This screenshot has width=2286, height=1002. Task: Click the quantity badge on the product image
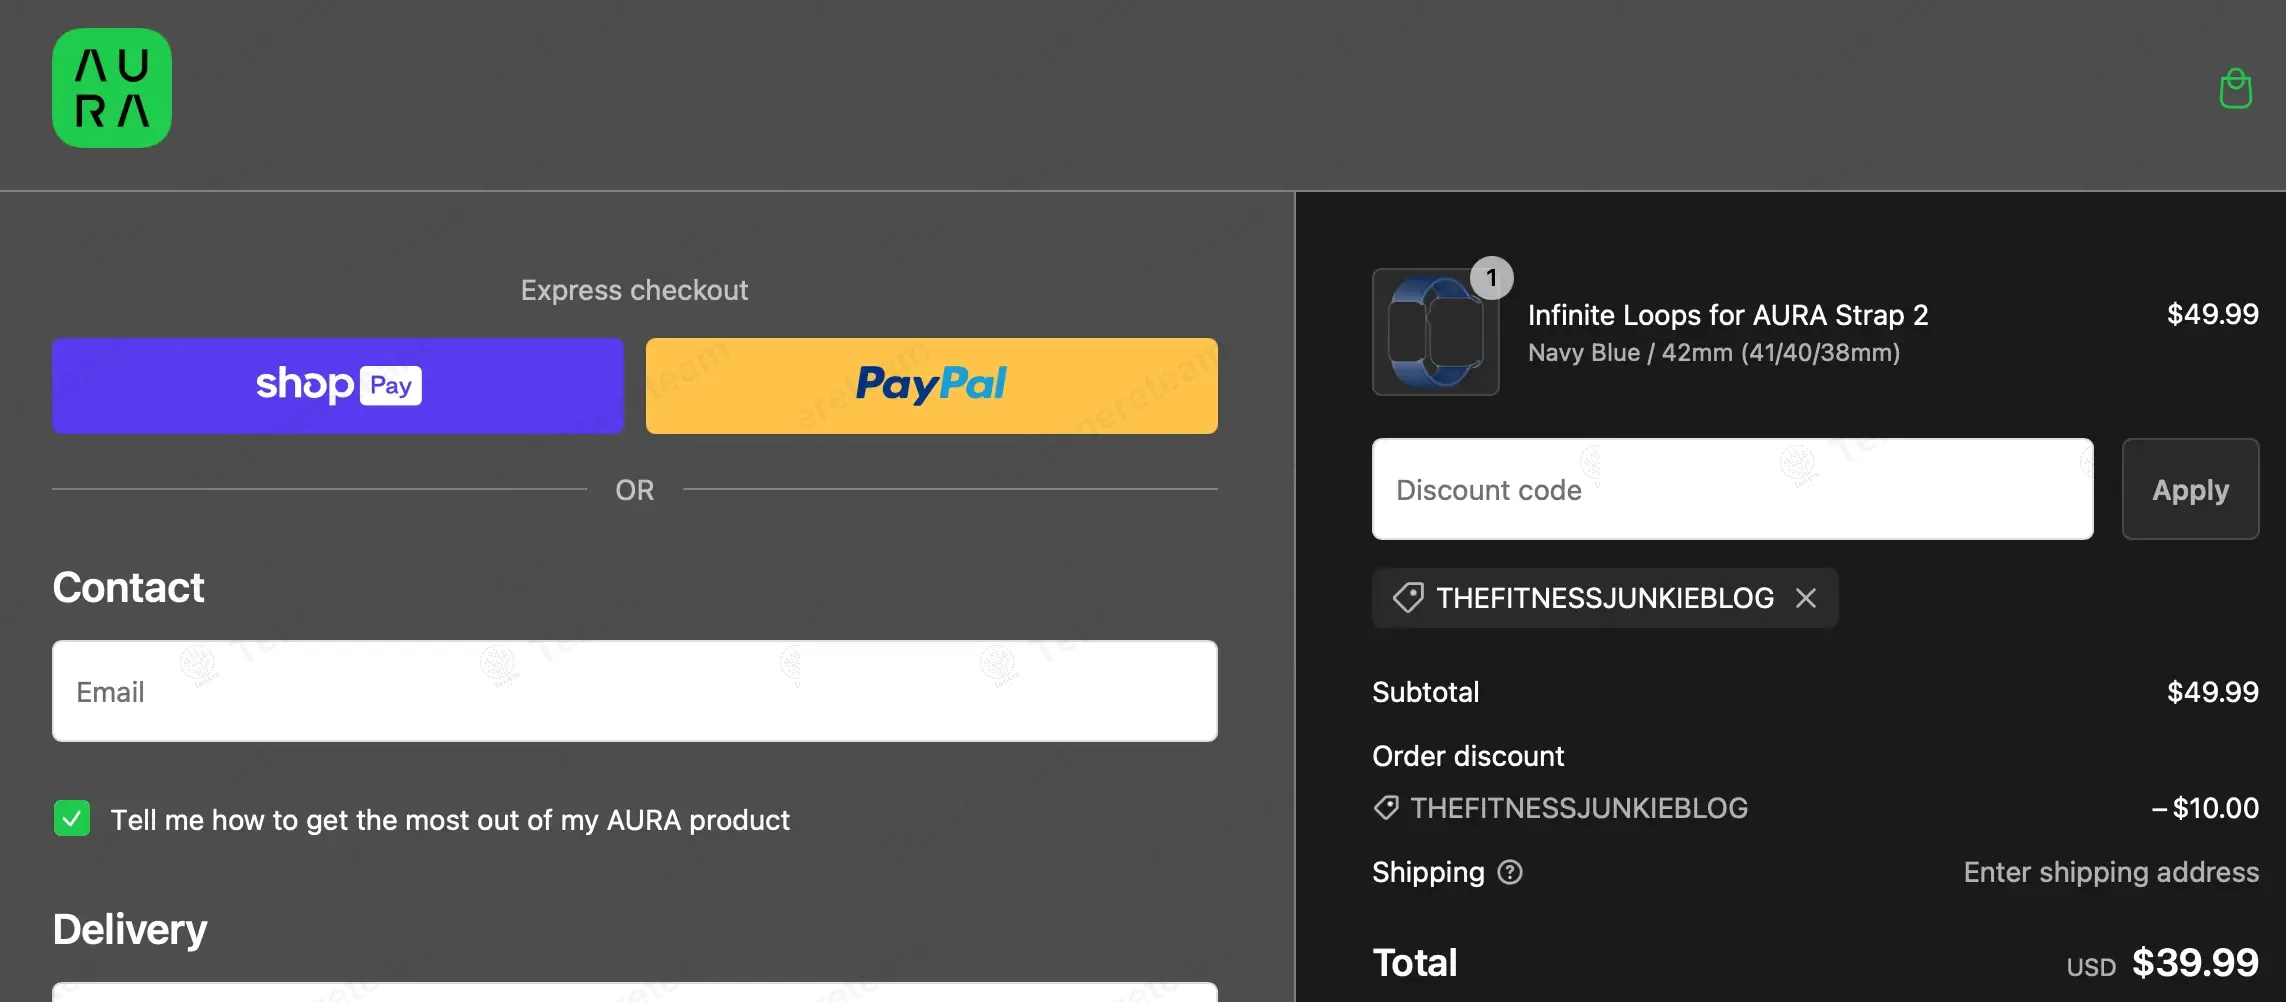(1491, 278)
